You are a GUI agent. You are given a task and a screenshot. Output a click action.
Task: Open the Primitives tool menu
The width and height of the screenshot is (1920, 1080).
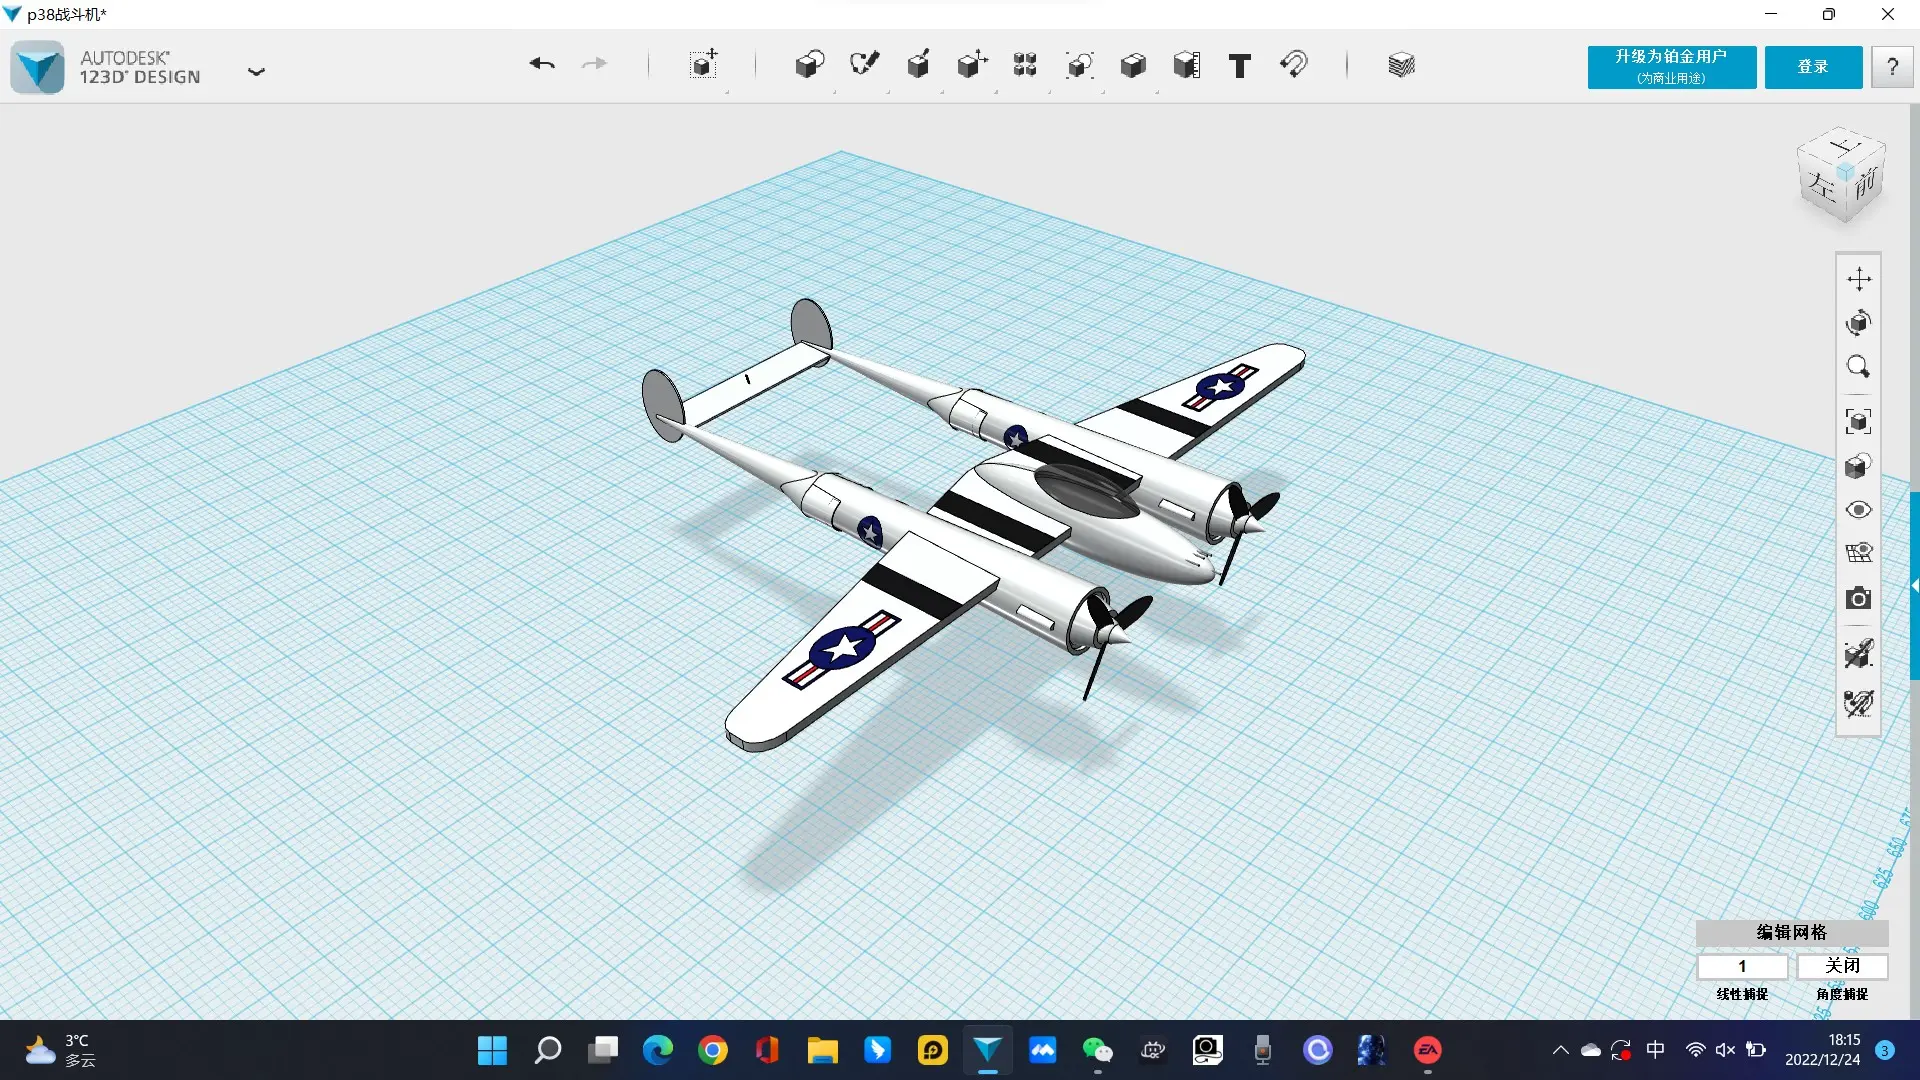810,65
